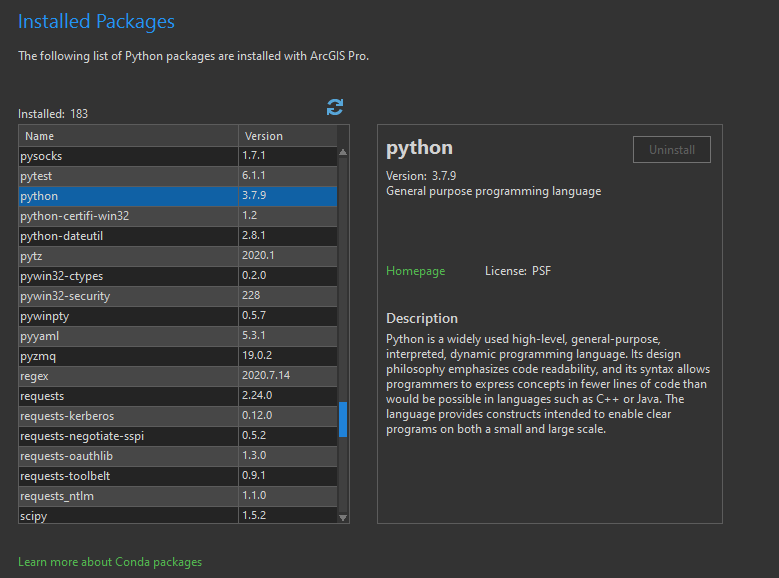
Task: Select the python package row
Action: pos(178,196)
